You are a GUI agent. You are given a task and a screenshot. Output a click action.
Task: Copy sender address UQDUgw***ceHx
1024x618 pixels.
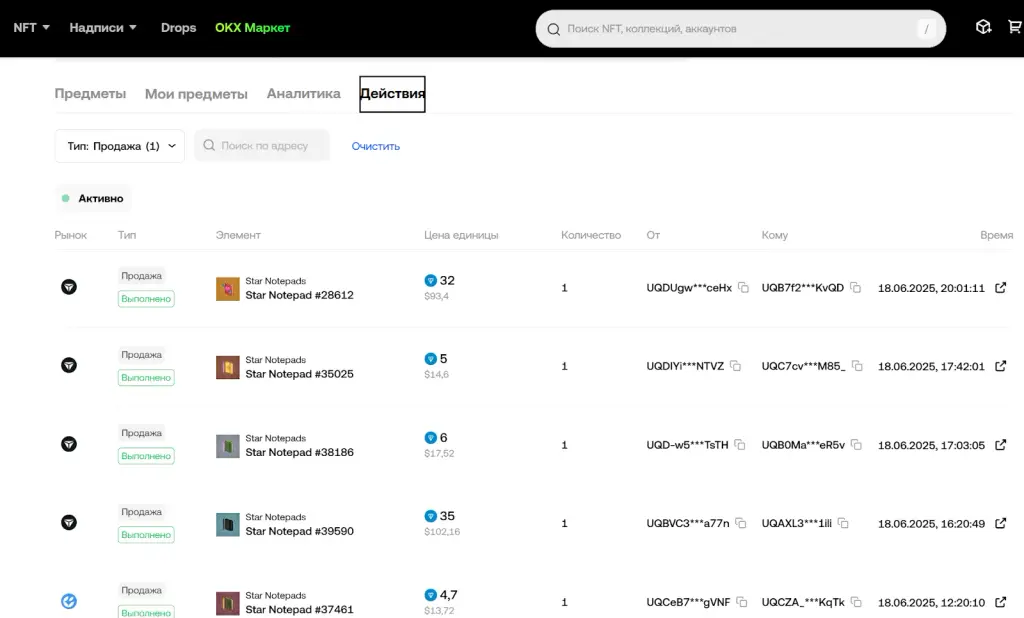click(x=743, y=287)
